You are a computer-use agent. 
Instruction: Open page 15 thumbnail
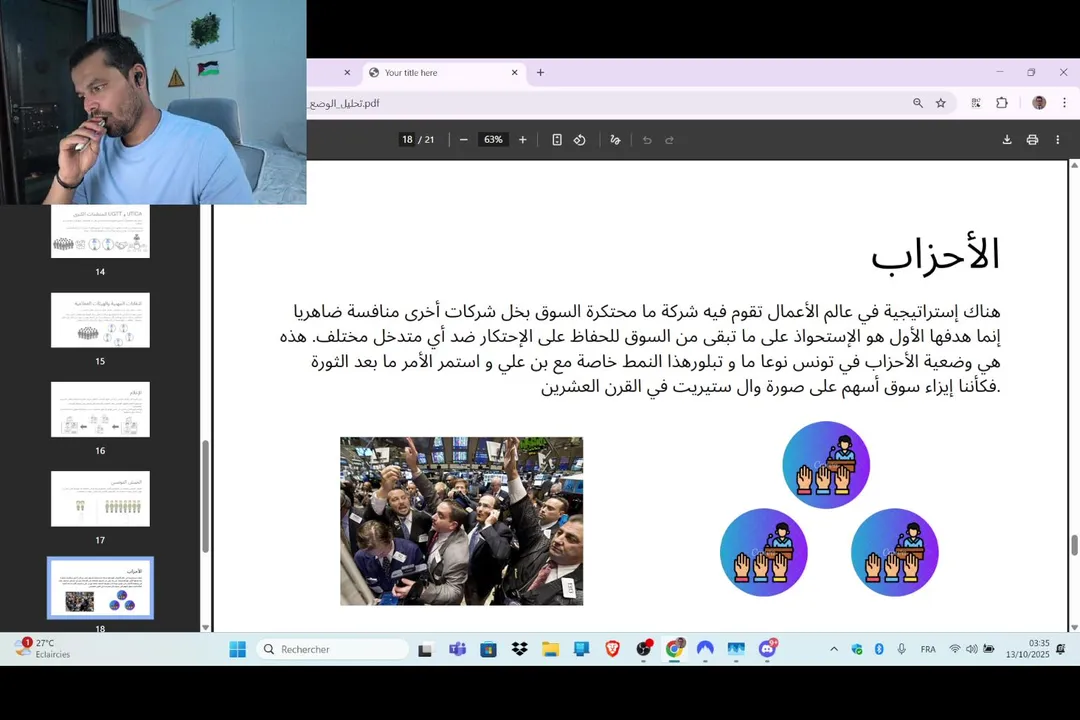[x=100, y=320]
